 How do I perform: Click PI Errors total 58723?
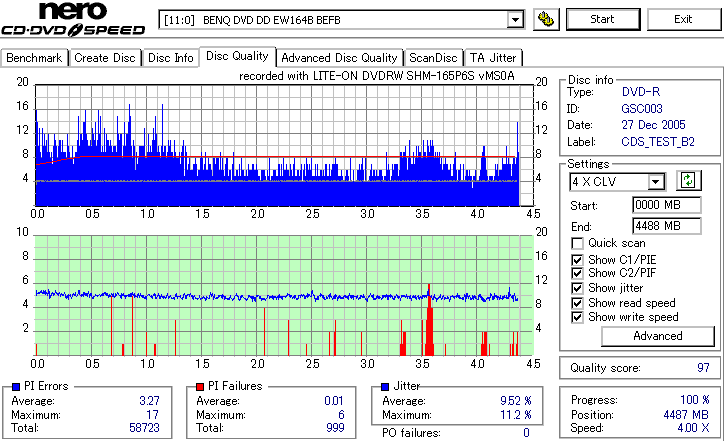point(145,428)
